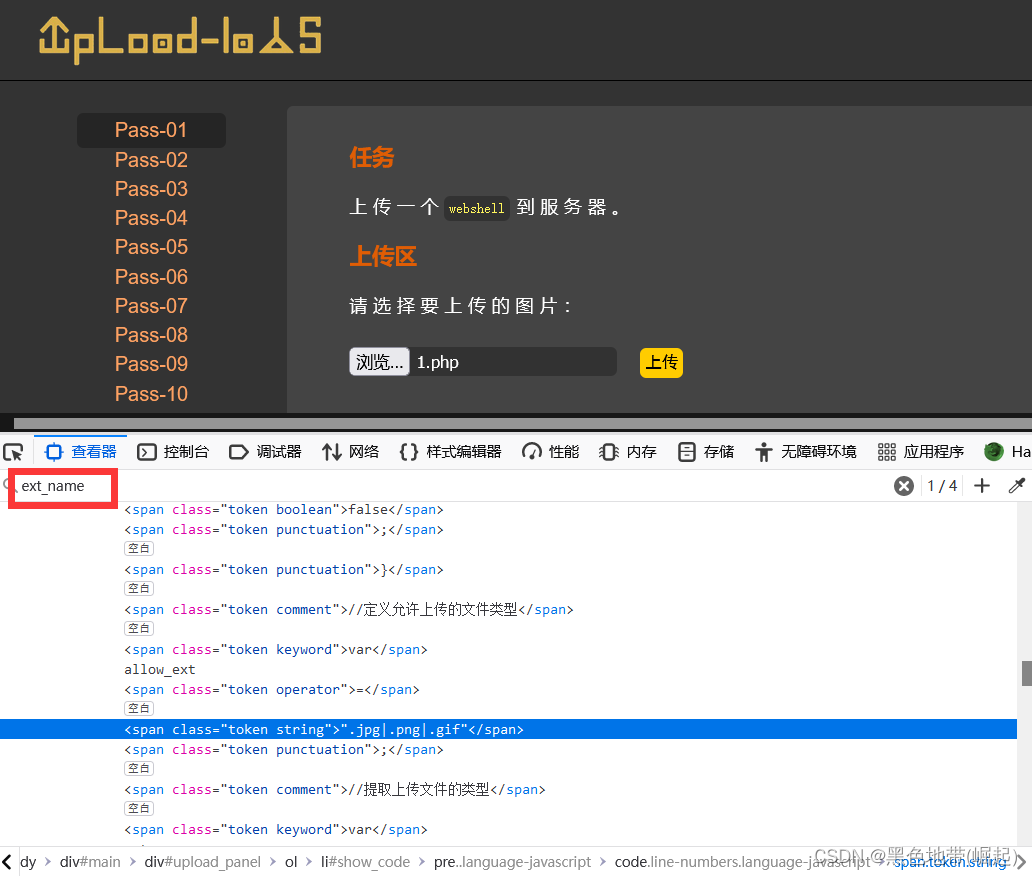Viewport: 1032px width, 876px height.
Task: Click the allow_ext text node
Action: [160, 669]
